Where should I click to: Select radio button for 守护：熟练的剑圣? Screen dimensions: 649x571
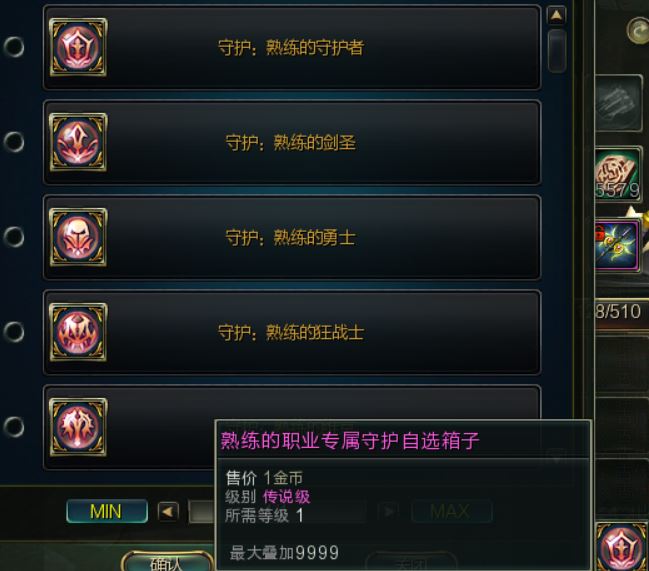[x=14, y=142]
